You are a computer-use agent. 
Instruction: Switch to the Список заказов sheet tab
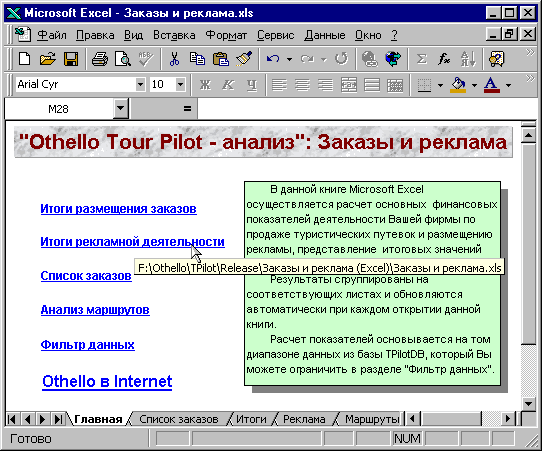(x=179, y=419)
